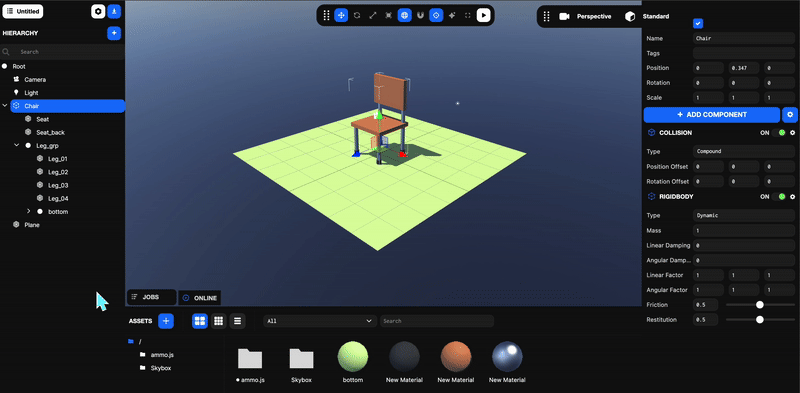Click the Restitution slider handle
The height and width of the screenshot is (393, 800).
click(760, 320)
